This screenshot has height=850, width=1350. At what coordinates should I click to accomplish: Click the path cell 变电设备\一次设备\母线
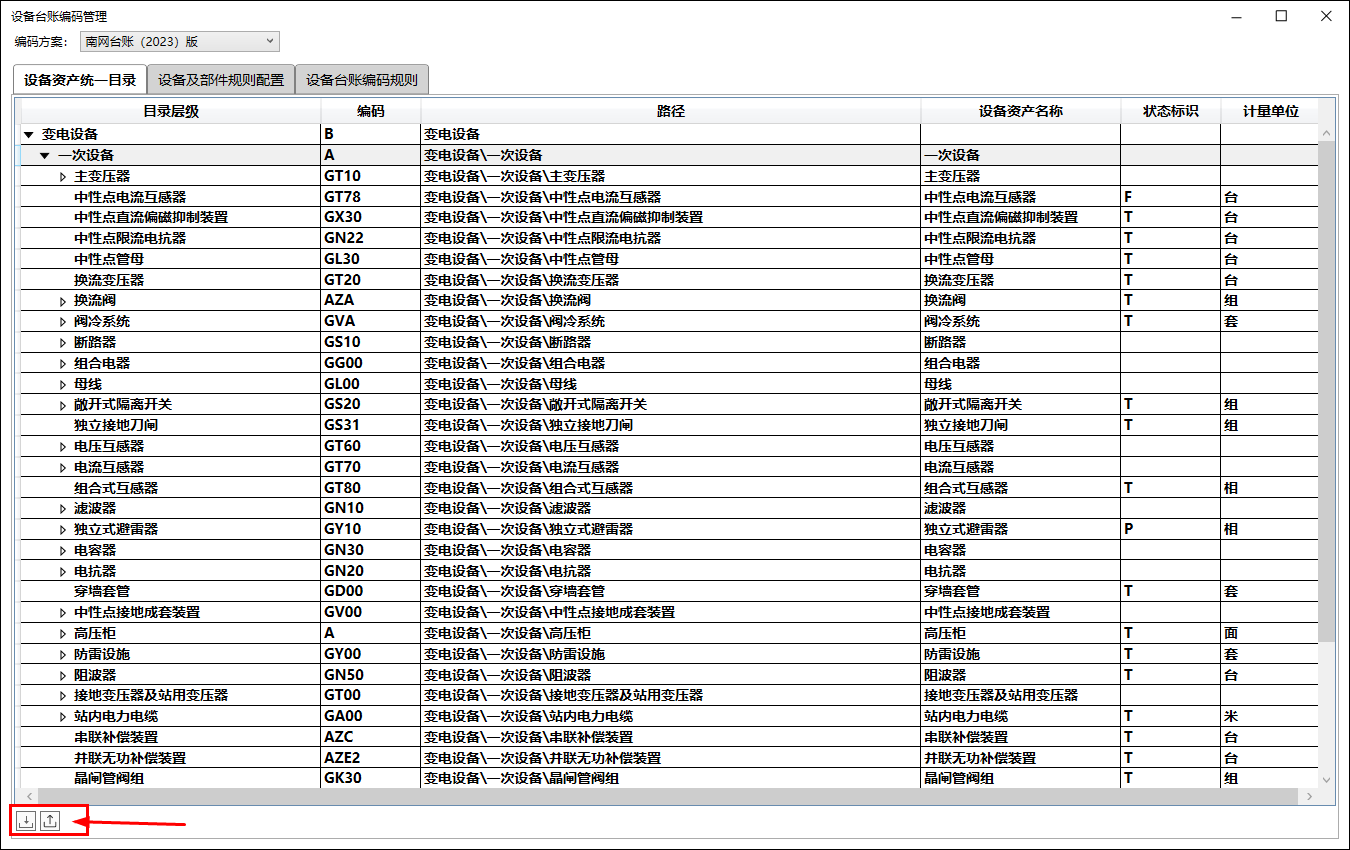coord(671,384)
